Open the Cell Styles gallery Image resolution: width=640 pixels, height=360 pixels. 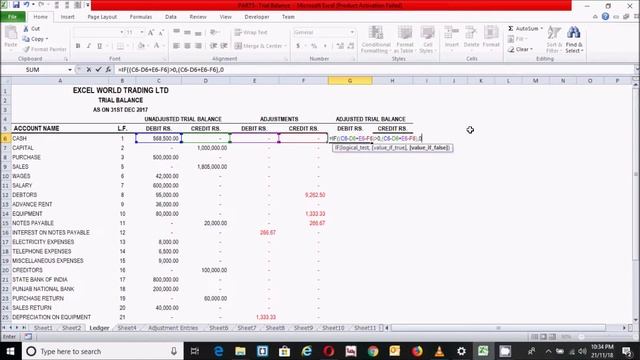coord(427,39)
